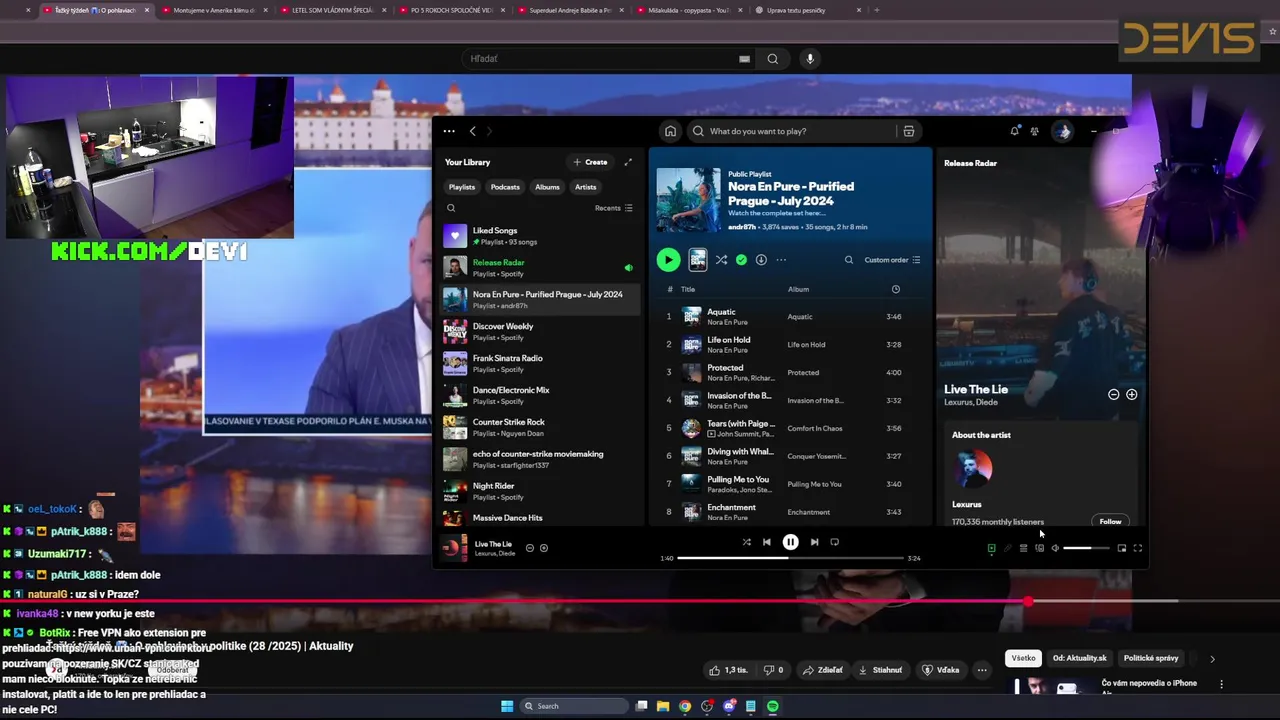The image size is (1280, 720).
Task: Toggle repeat in the bottom player bar
Action: [834, 542]
